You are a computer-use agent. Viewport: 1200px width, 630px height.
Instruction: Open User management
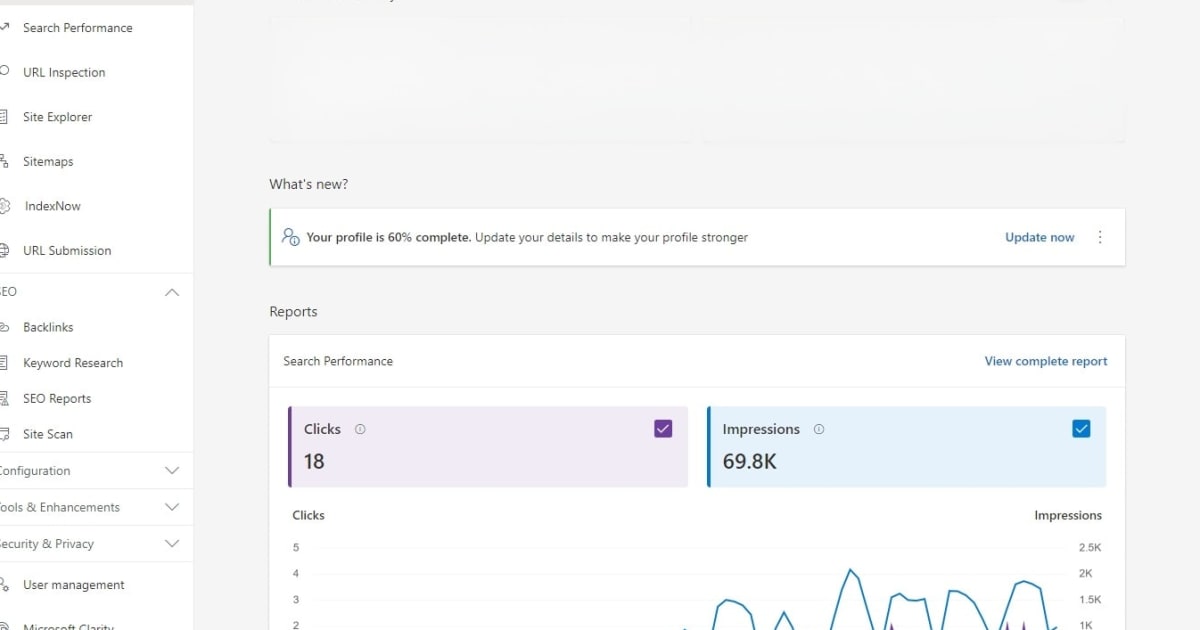73,584
